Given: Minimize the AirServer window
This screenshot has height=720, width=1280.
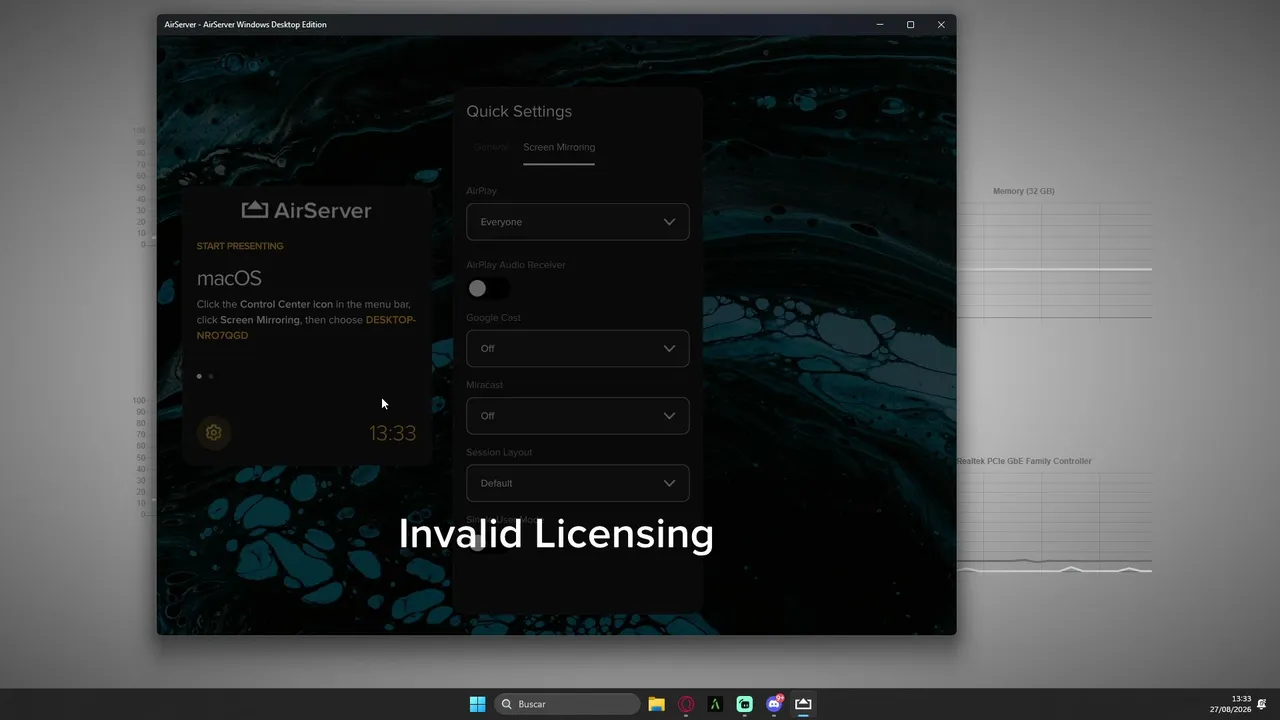Looking at the screenshot, I should pyautogui.click(x=880, y=24).
